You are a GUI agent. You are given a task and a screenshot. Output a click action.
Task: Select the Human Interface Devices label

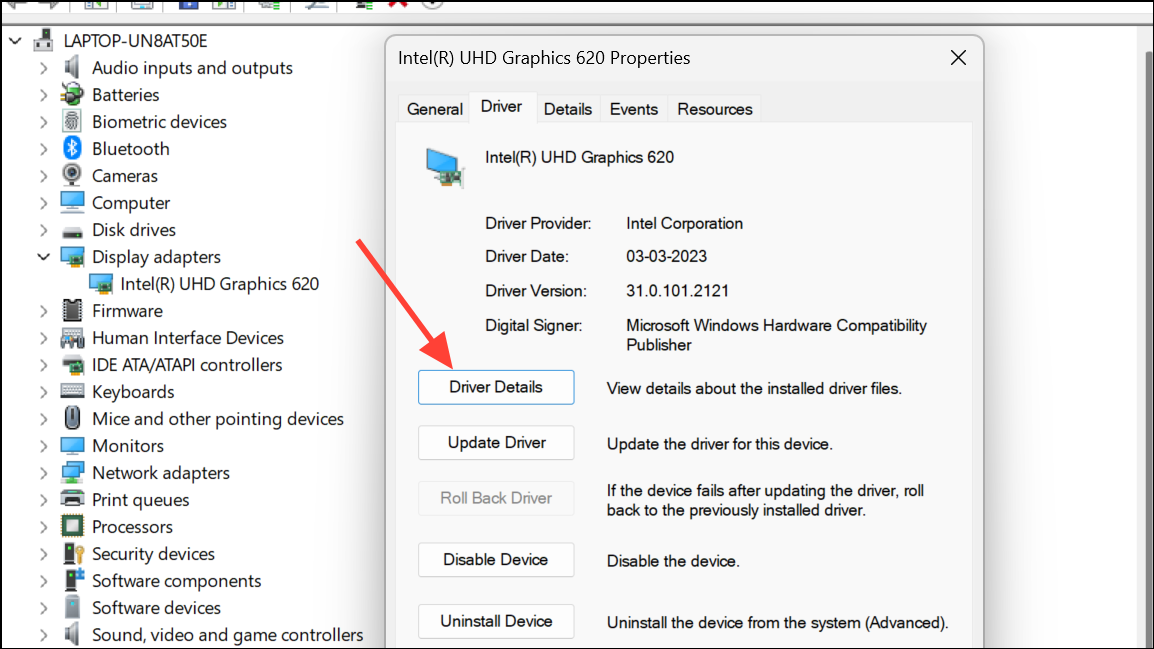click(188, 338)
